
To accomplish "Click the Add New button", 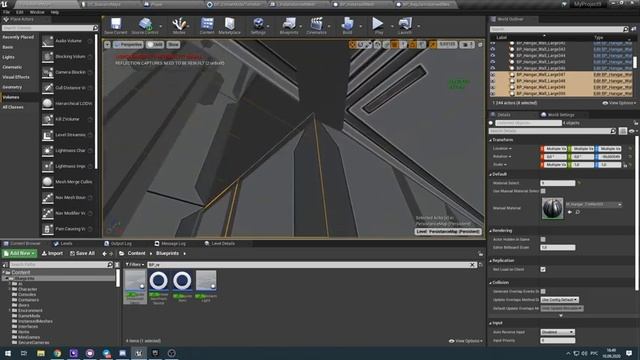I will tap(19, 253).
